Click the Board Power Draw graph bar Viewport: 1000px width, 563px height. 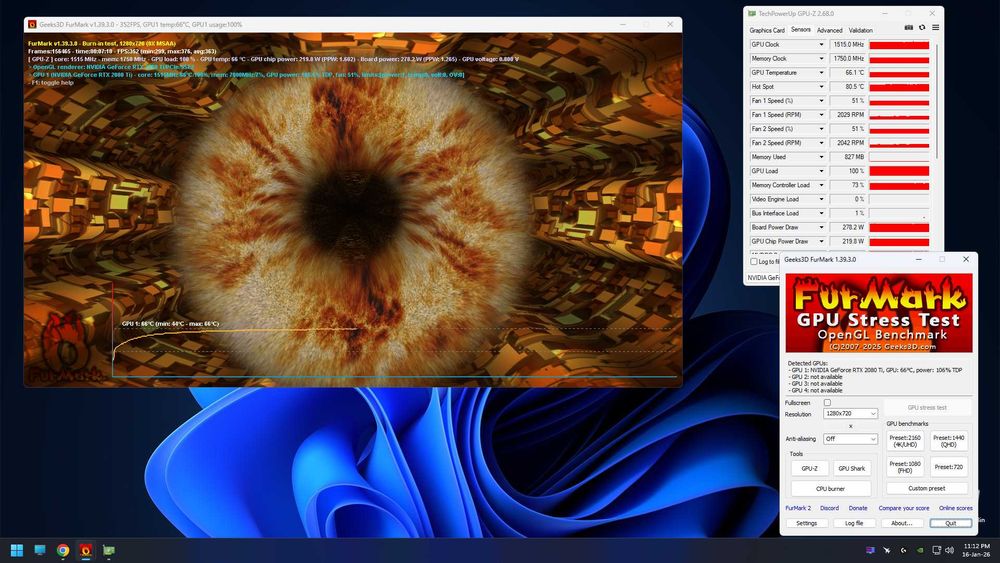point(899,227)
